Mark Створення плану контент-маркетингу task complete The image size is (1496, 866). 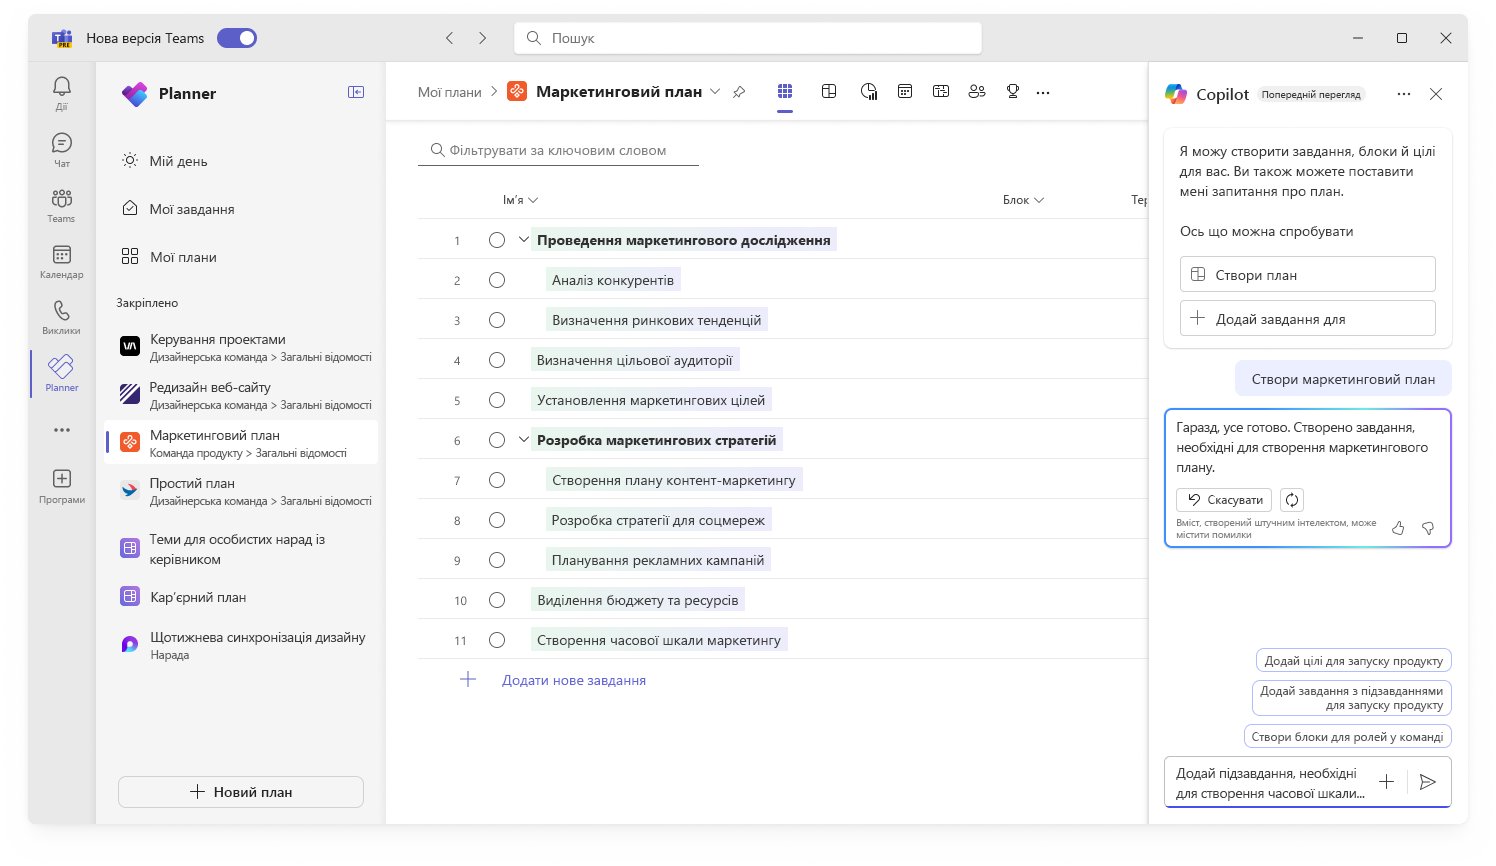[x=497, y=480]
